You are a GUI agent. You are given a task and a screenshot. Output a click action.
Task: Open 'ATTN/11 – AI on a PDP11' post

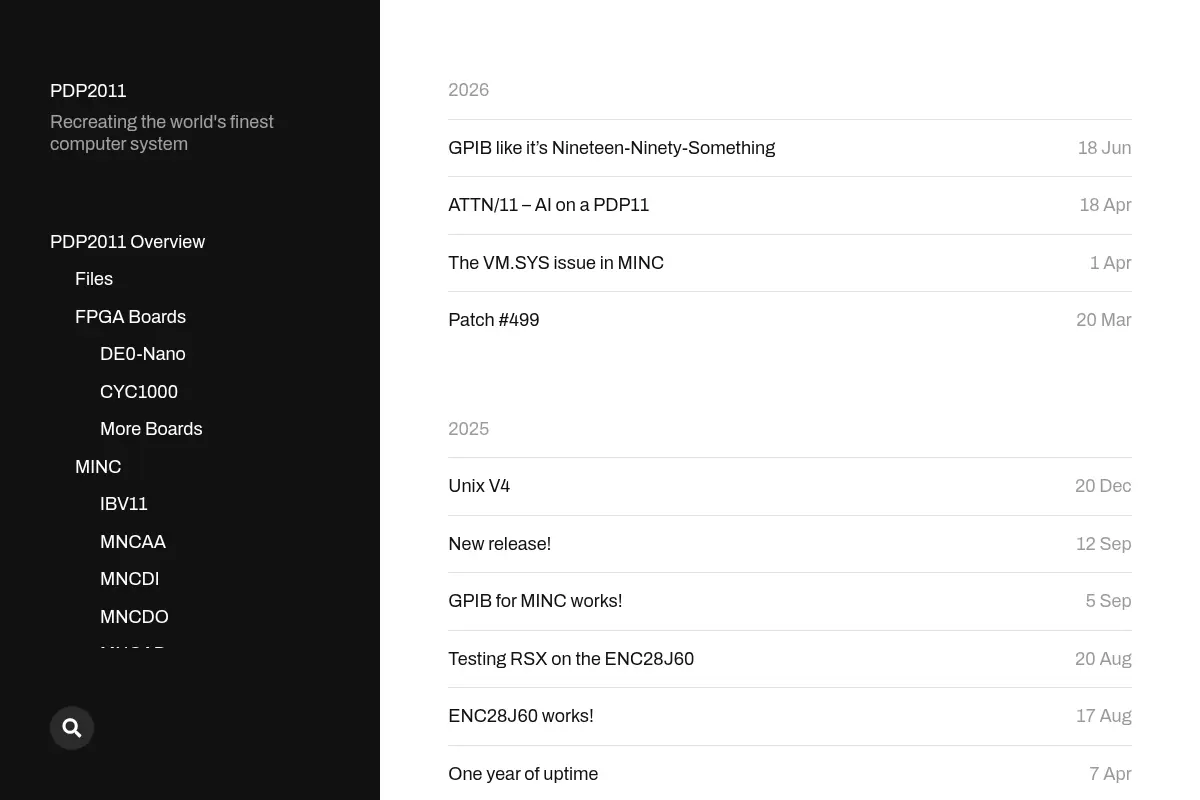pyautogui.click(x=549, y=205)
